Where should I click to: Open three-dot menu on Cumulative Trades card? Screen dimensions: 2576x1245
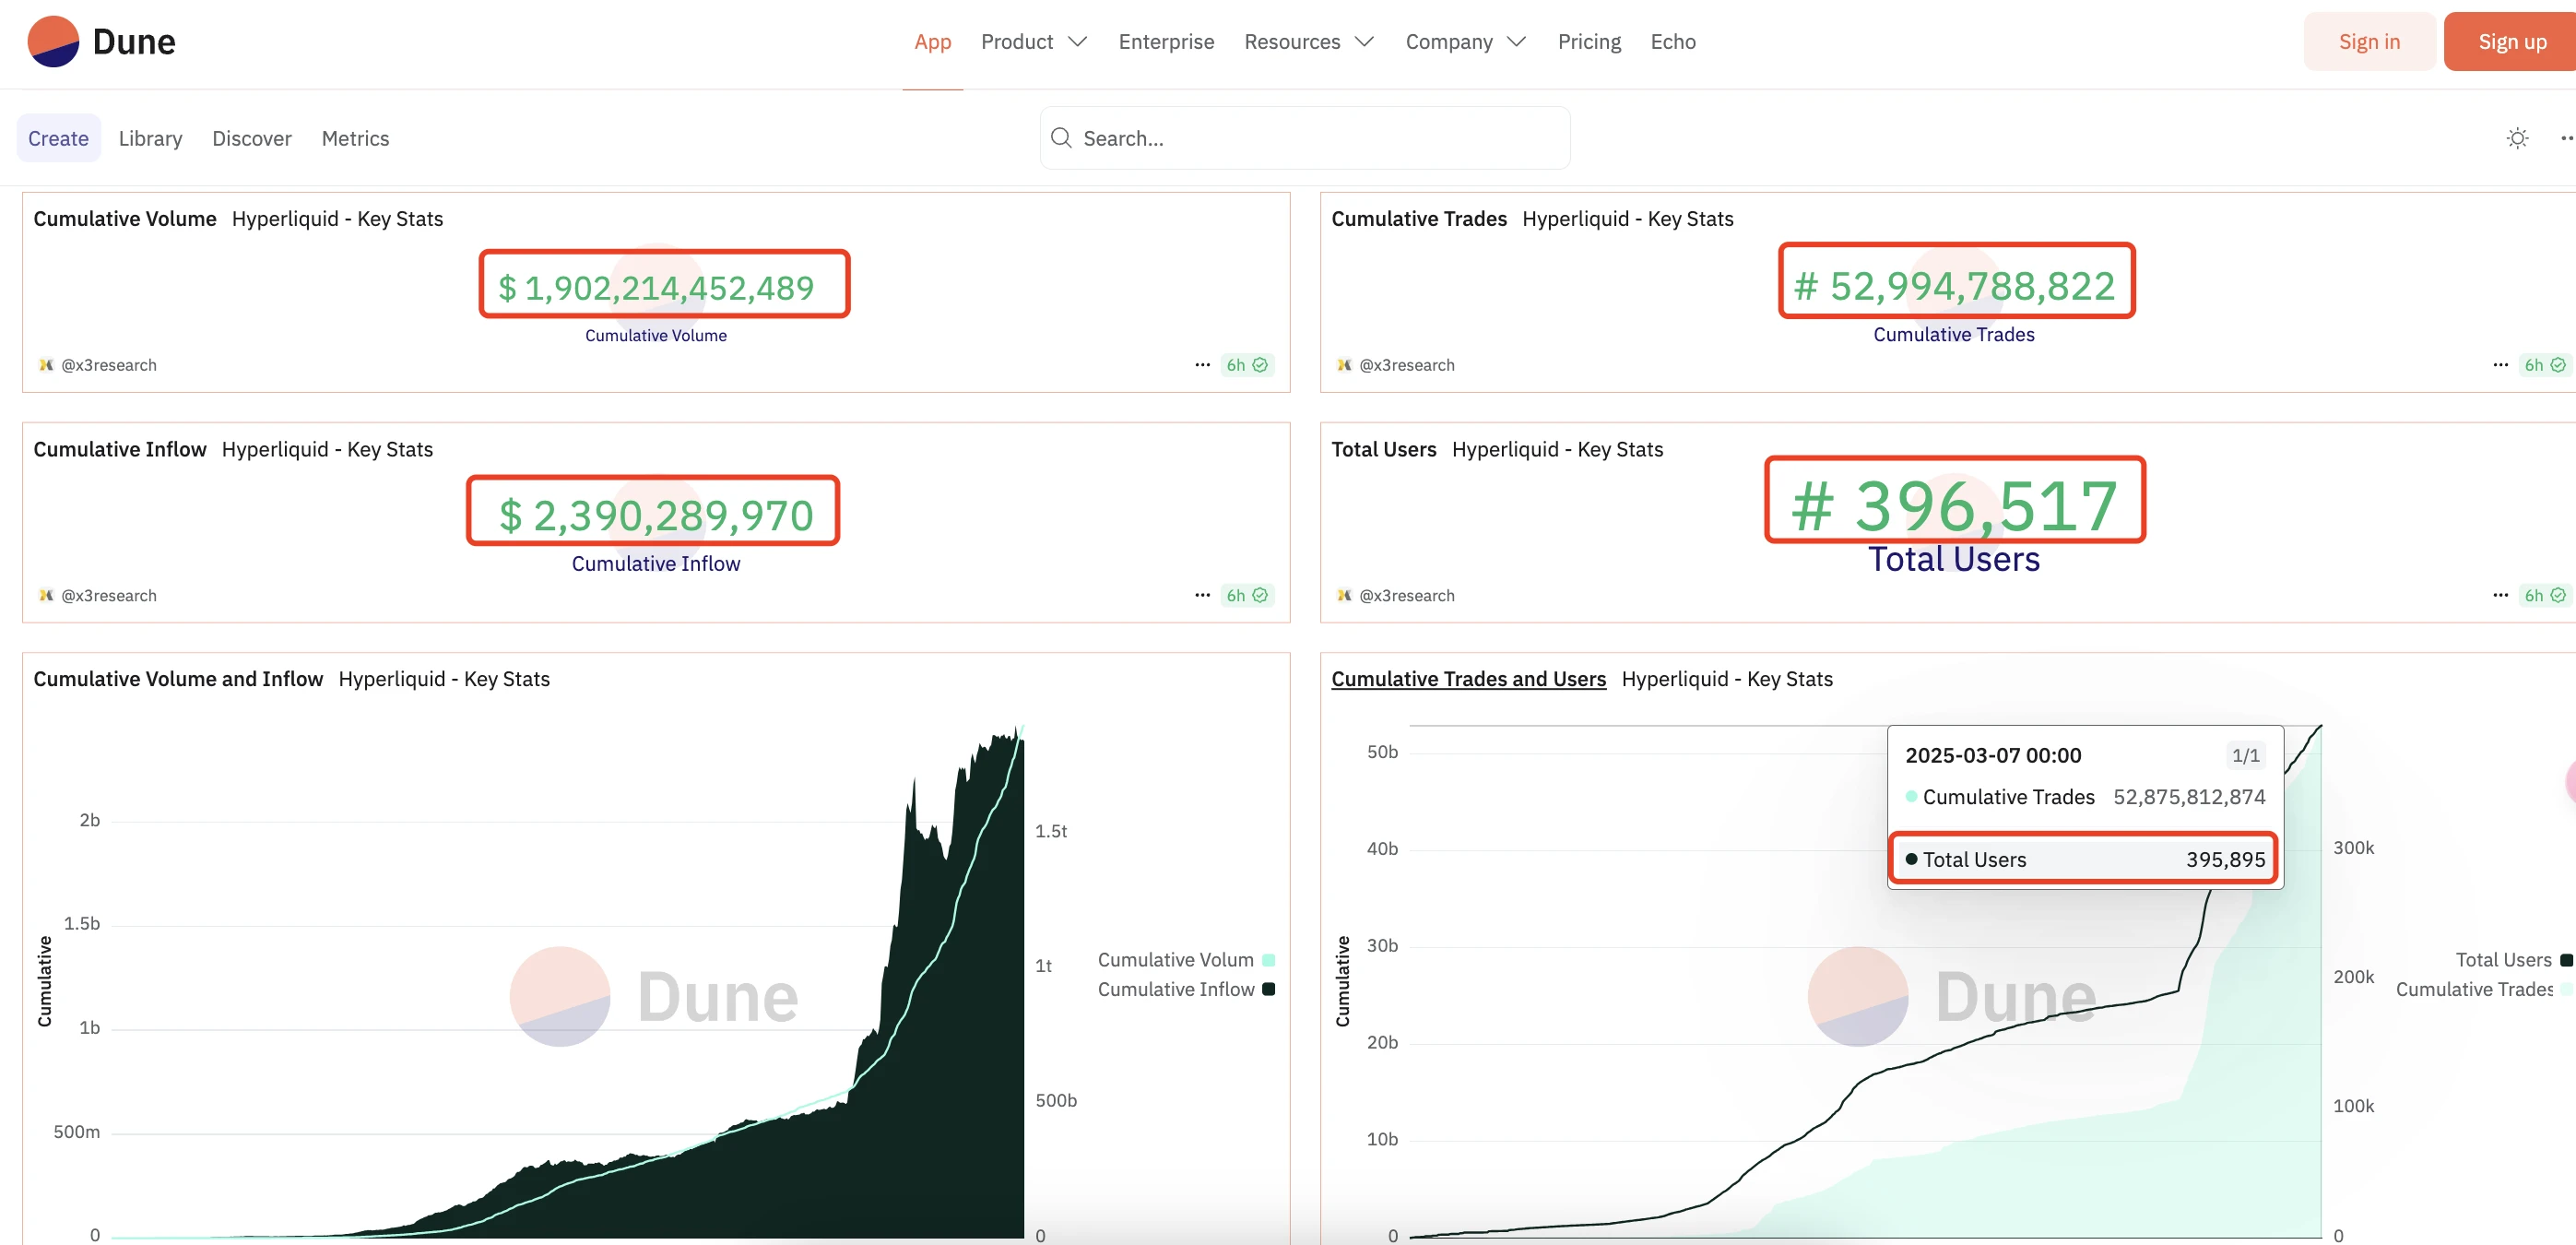(x=2500, y=365)
